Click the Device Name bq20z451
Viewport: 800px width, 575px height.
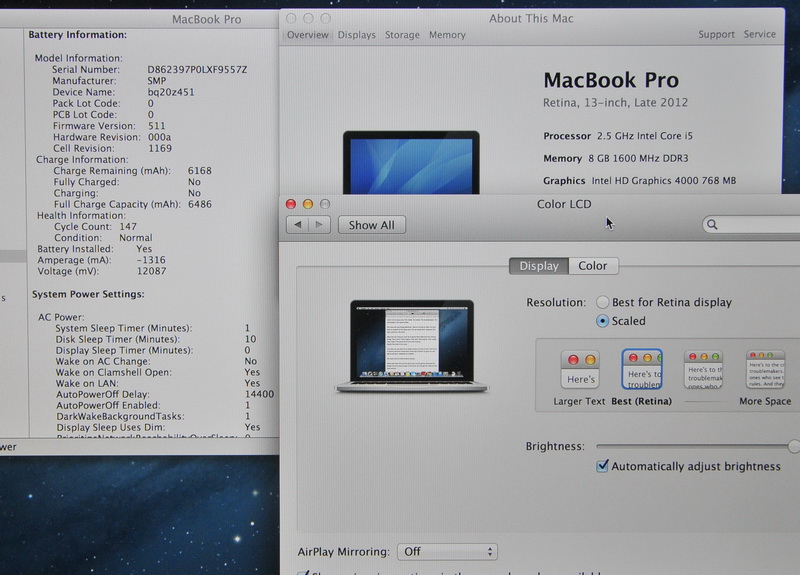[171, 92]
